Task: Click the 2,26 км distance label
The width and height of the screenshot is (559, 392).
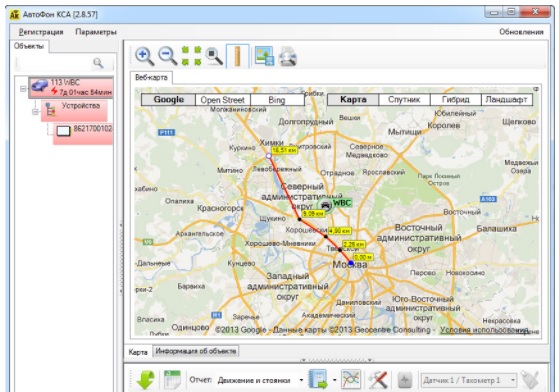Action: pos(354,244)
